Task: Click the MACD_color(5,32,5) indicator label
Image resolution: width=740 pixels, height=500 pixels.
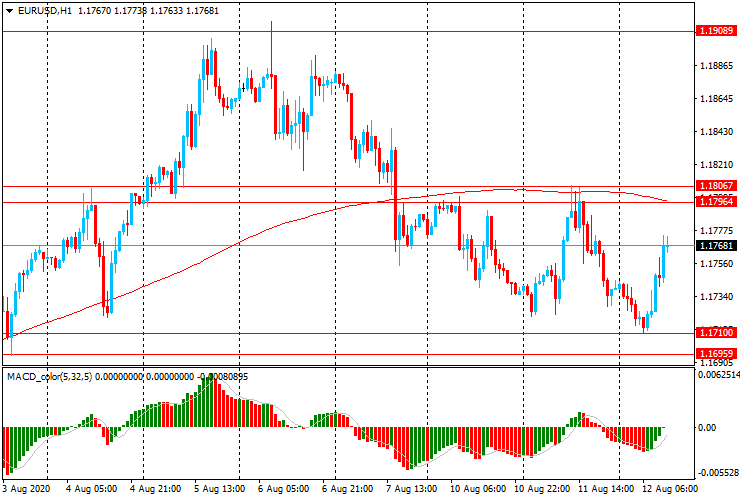Action: [x=50, y=376]
